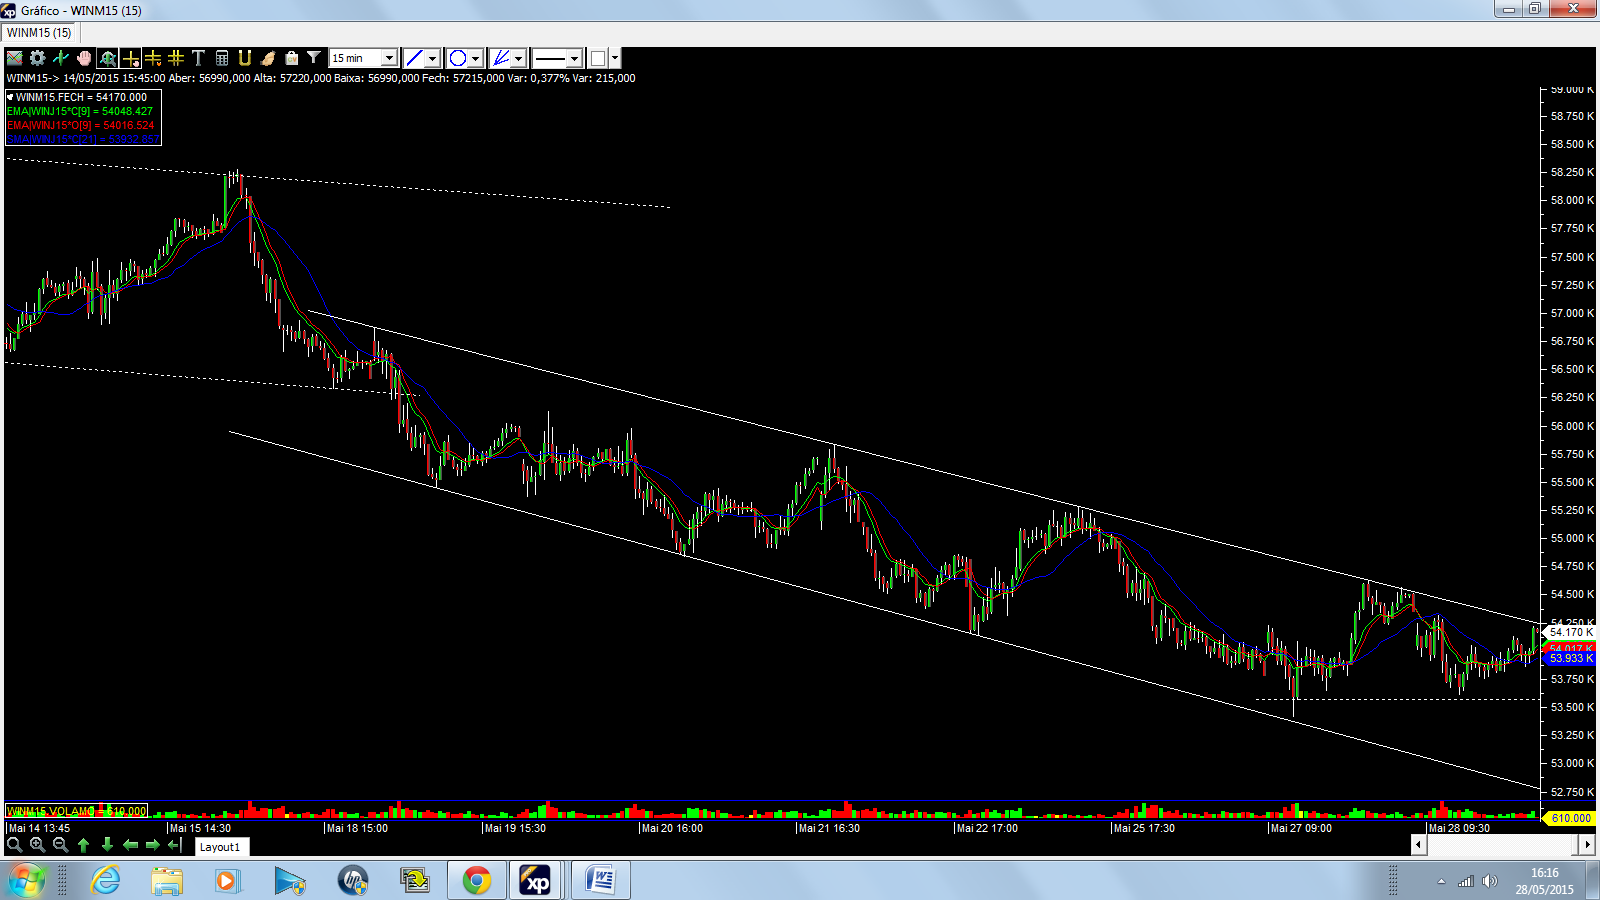Click the 58.000 K axis label
The height and width of the screenshot is (900, 1600).
(x=1573, y=200)
